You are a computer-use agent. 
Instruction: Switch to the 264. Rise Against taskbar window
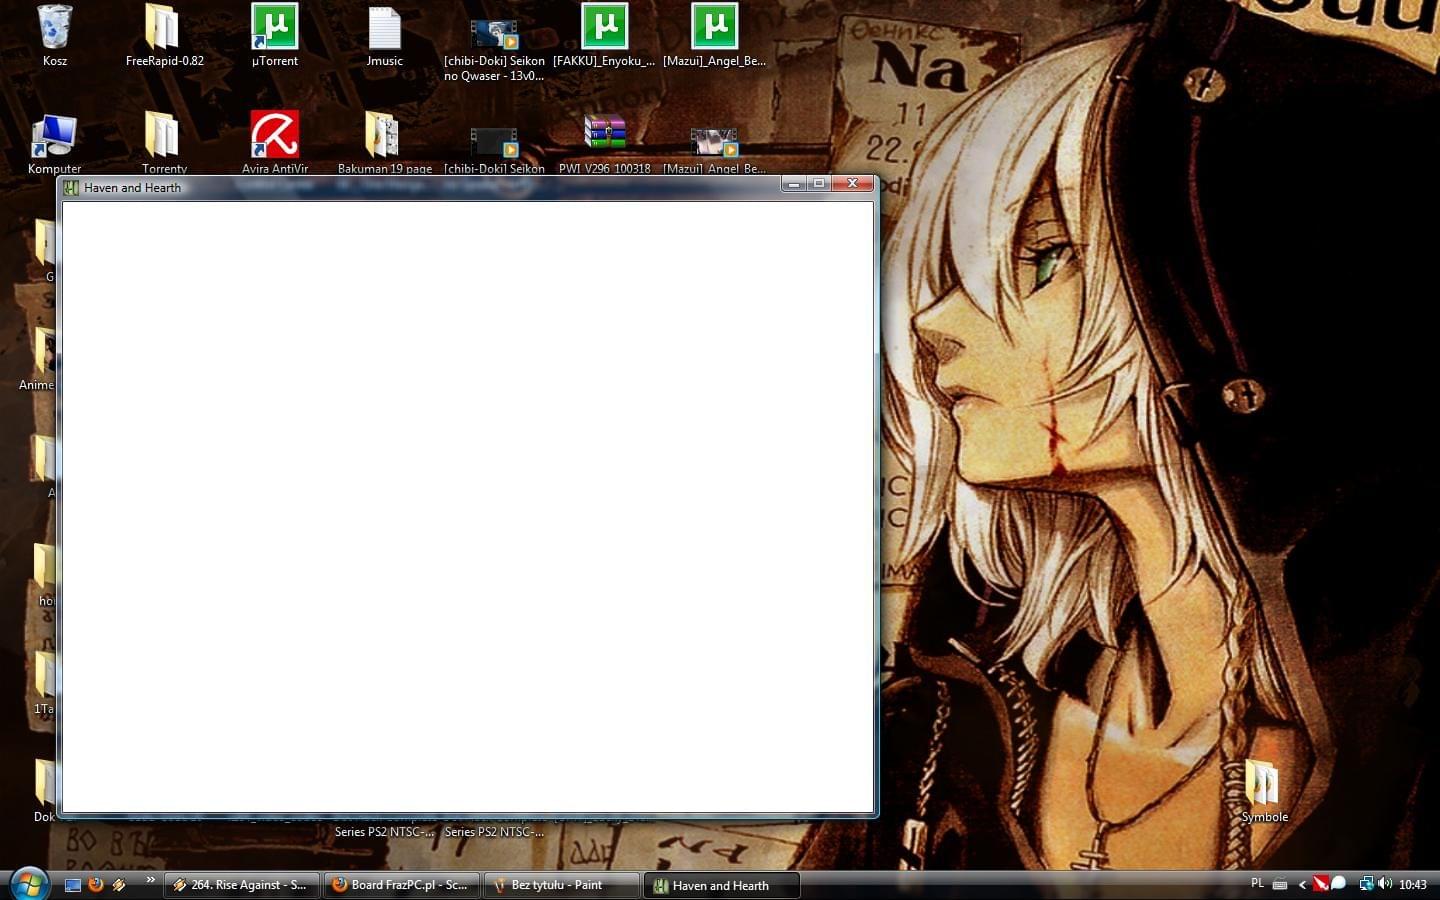[241, 885]
